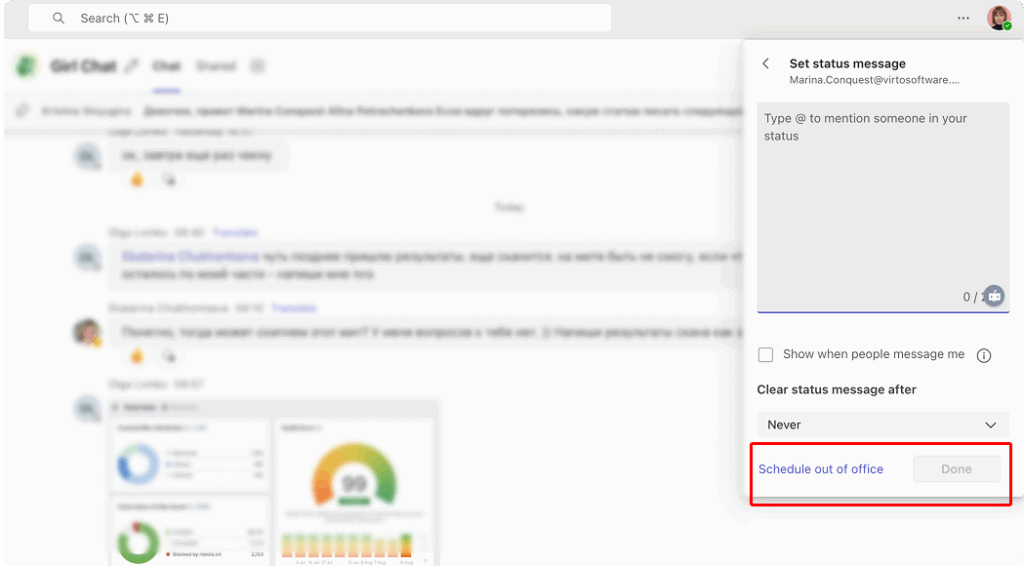Click the add tab plus icon
1024x566 pixels.
click(257, 67)
